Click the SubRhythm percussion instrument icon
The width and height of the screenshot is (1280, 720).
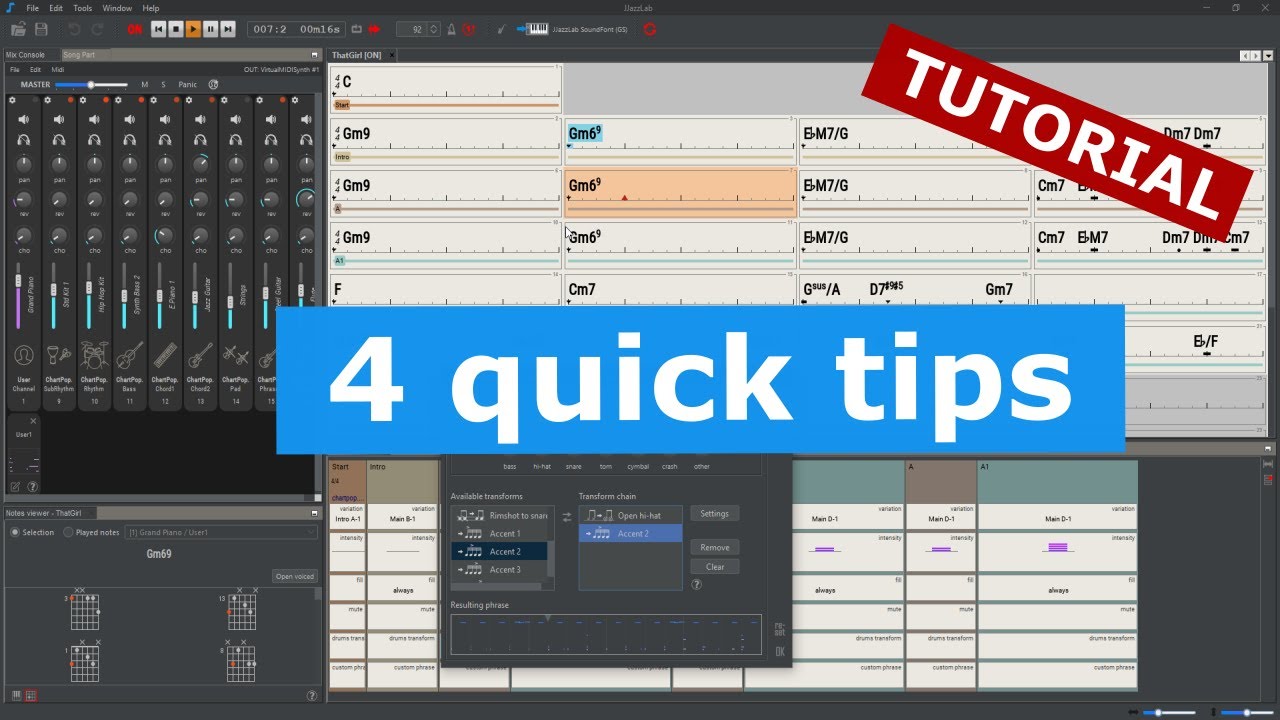(59, 355)
